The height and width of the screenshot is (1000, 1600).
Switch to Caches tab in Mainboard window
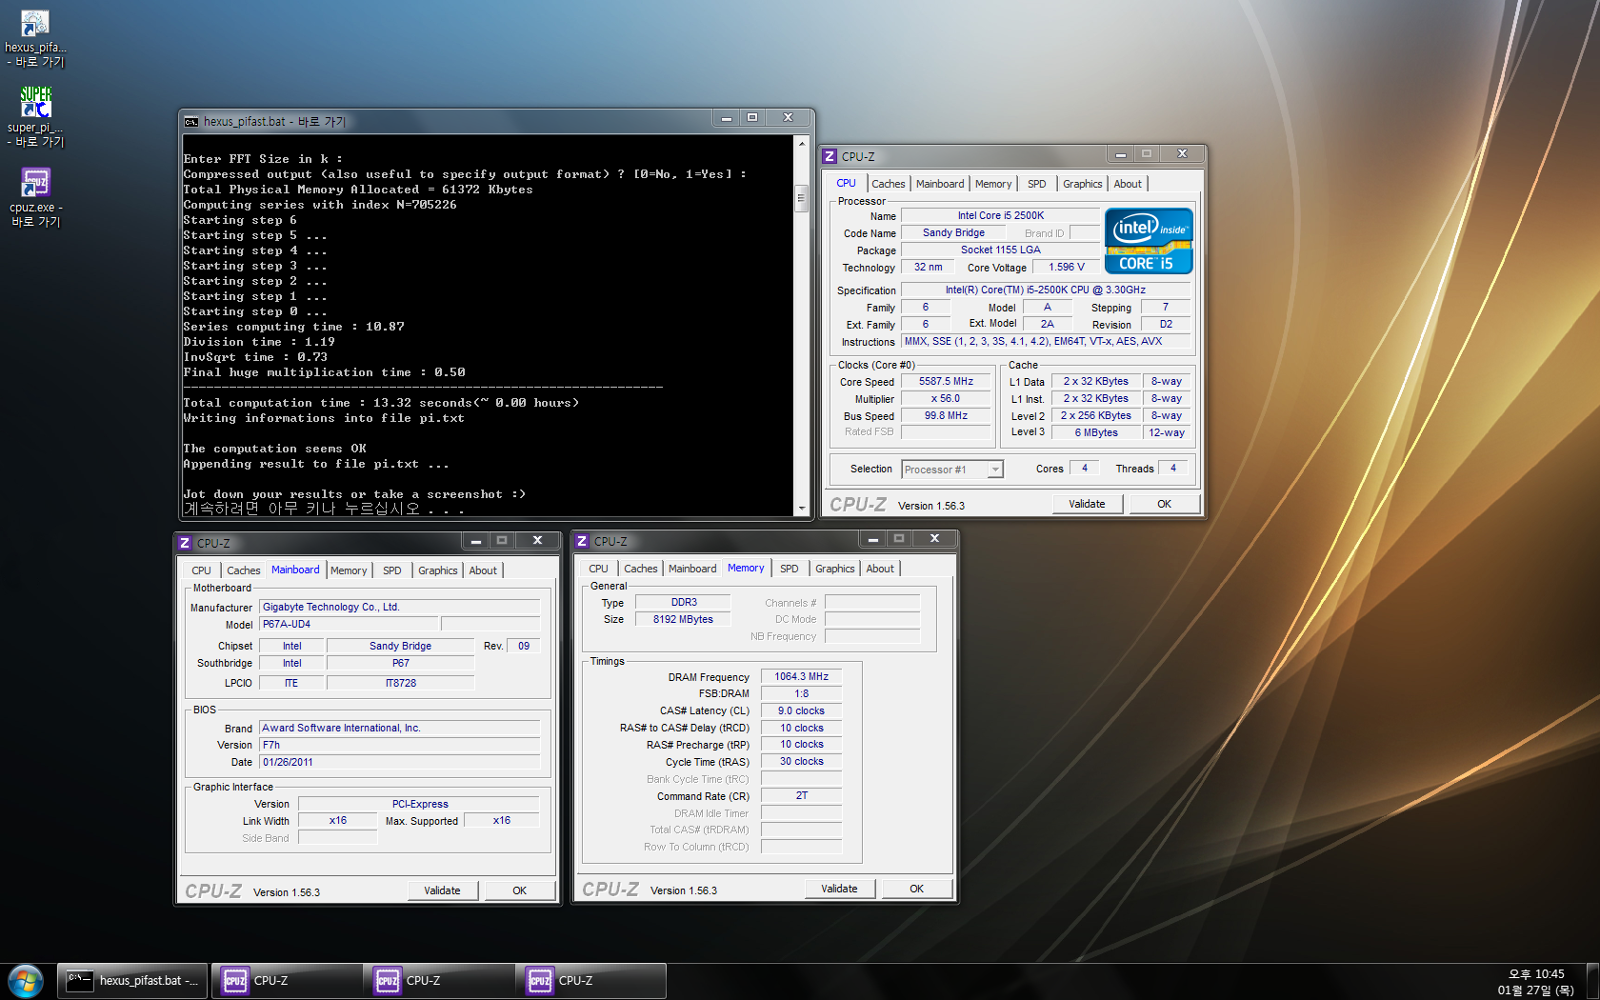243,571
